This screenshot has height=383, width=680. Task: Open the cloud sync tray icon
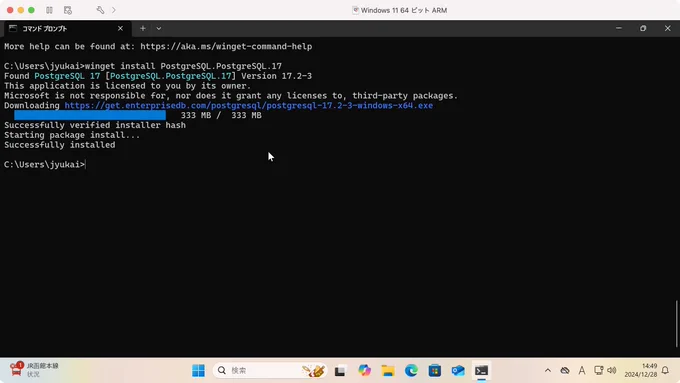point(565,370)
